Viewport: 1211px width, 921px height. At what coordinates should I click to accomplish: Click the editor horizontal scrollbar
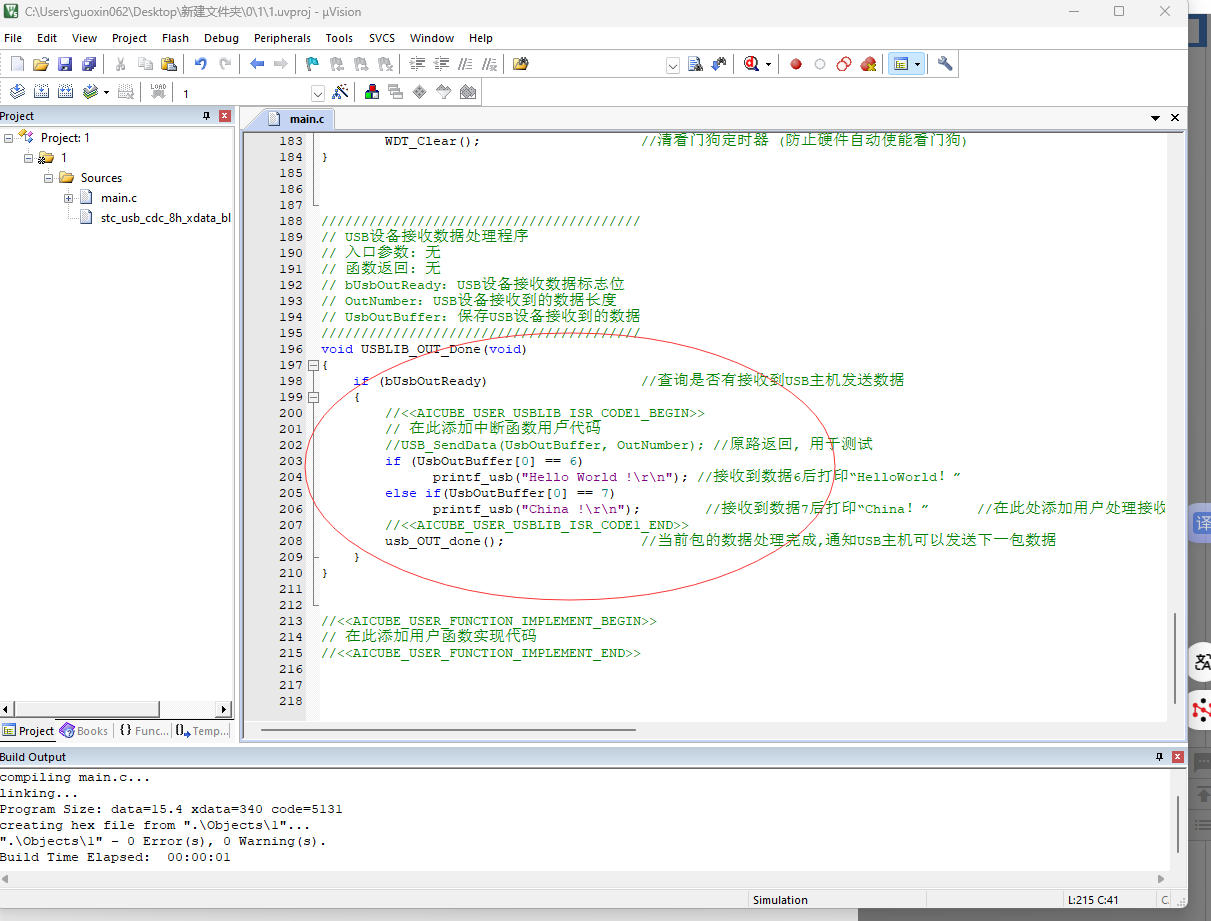(x=448, y=729)
